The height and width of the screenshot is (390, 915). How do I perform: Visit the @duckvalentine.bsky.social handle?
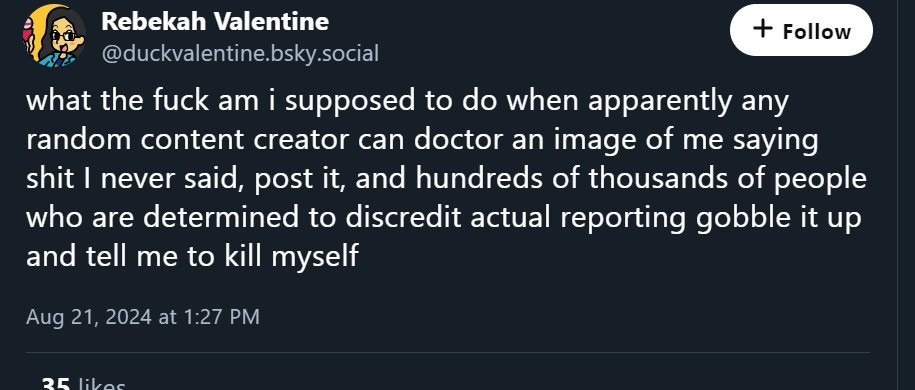pos(240,54)
